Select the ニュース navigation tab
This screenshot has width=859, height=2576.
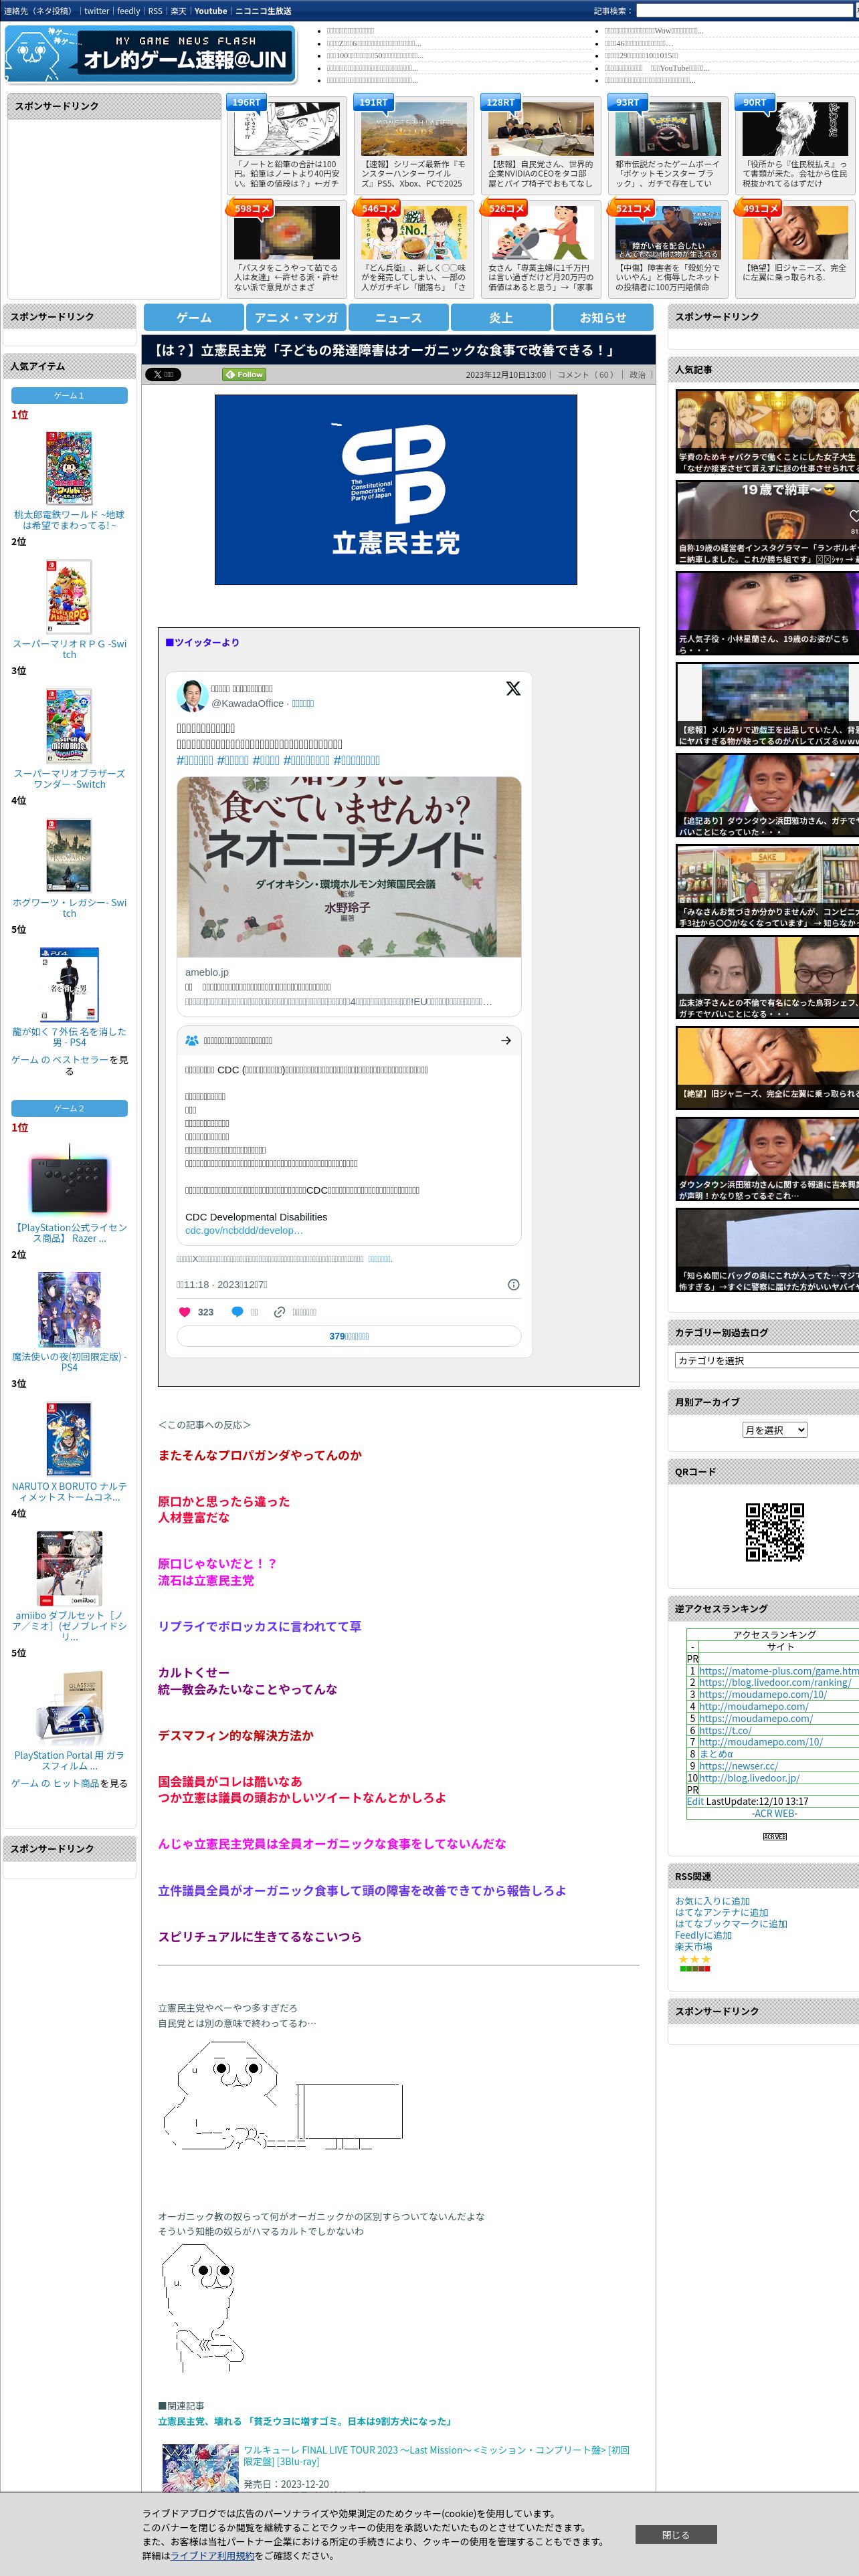[x=398, y=317]
